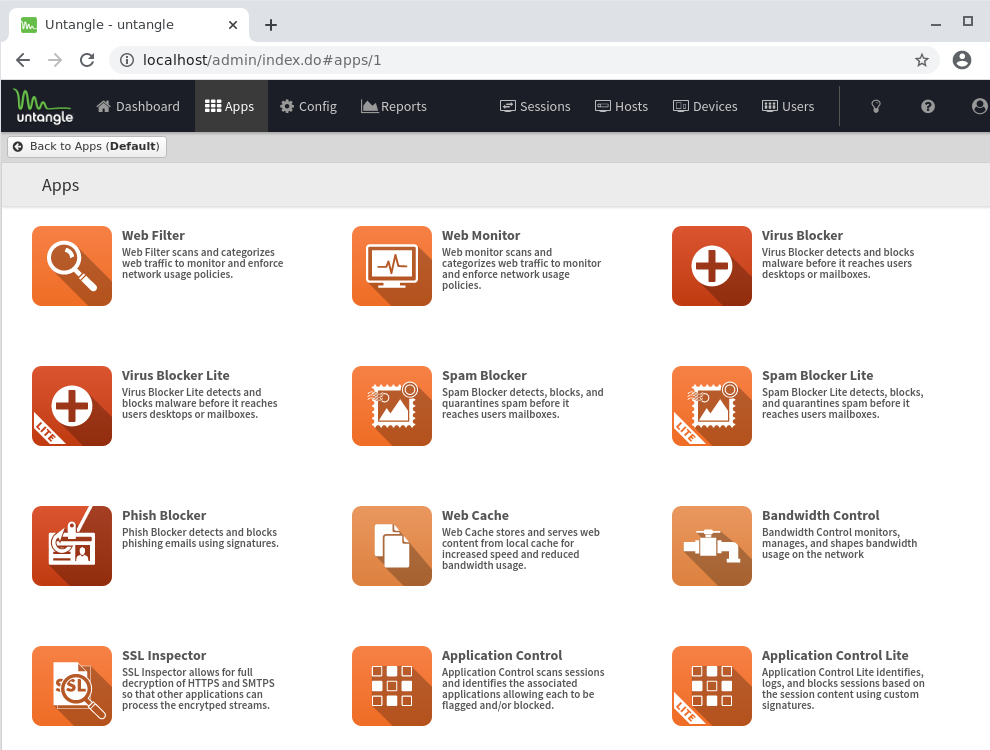The height and width of the screenshot is (750, 990).
Task: Click the Virus Blocker Lite title
Action: [176, 376]
